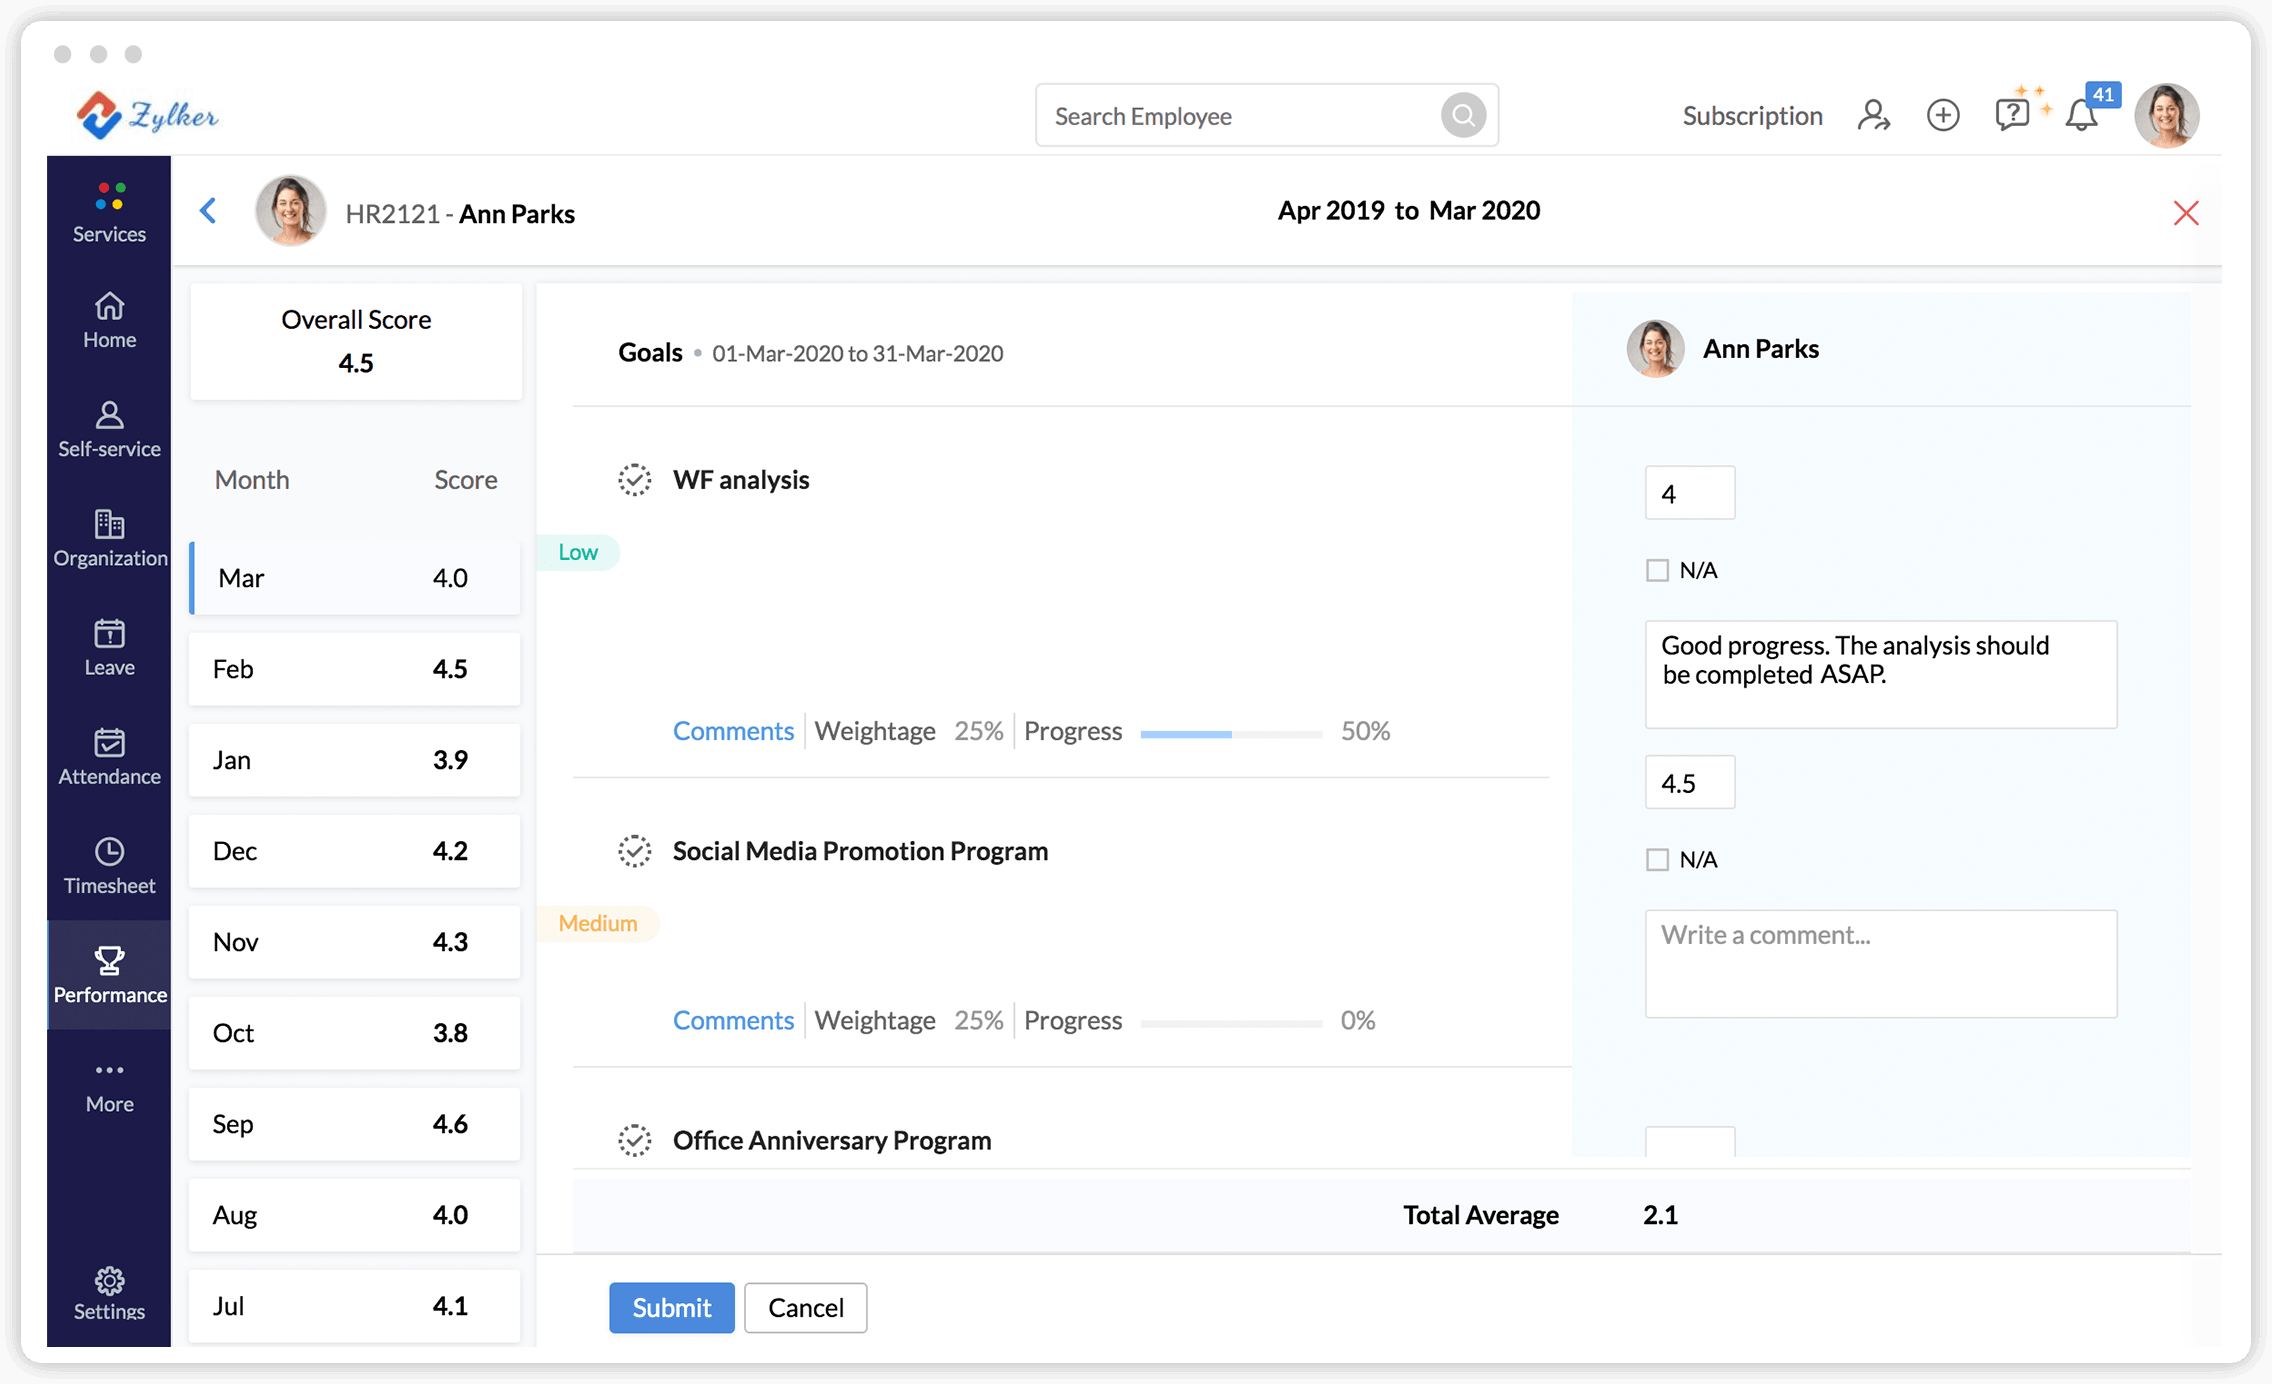Click Ann Parks avatar in reviewer column
Screen dimensions: 2272x1384
[x=1655, y=348]
